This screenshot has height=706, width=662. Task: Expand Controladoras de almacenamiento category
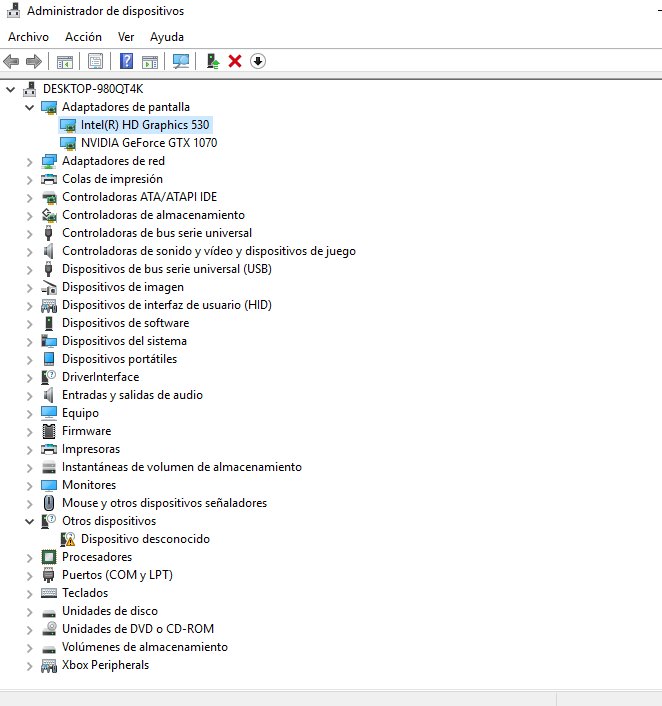(30, 216)
